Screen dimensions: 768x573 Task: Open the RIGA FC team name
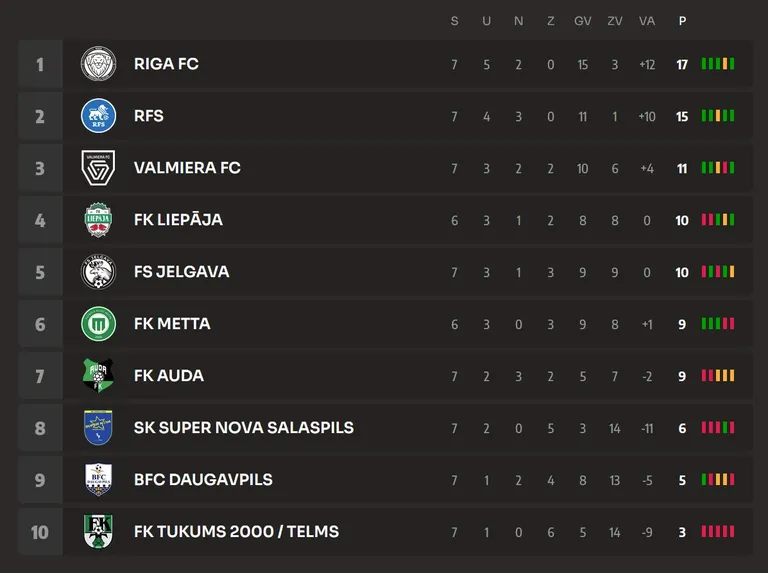point(166,64)
